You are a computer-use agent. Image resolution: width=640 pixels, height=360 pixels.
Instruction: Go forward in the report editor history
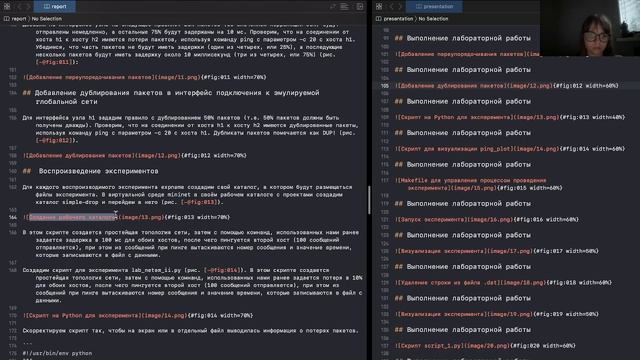click(x=28, y=6)
